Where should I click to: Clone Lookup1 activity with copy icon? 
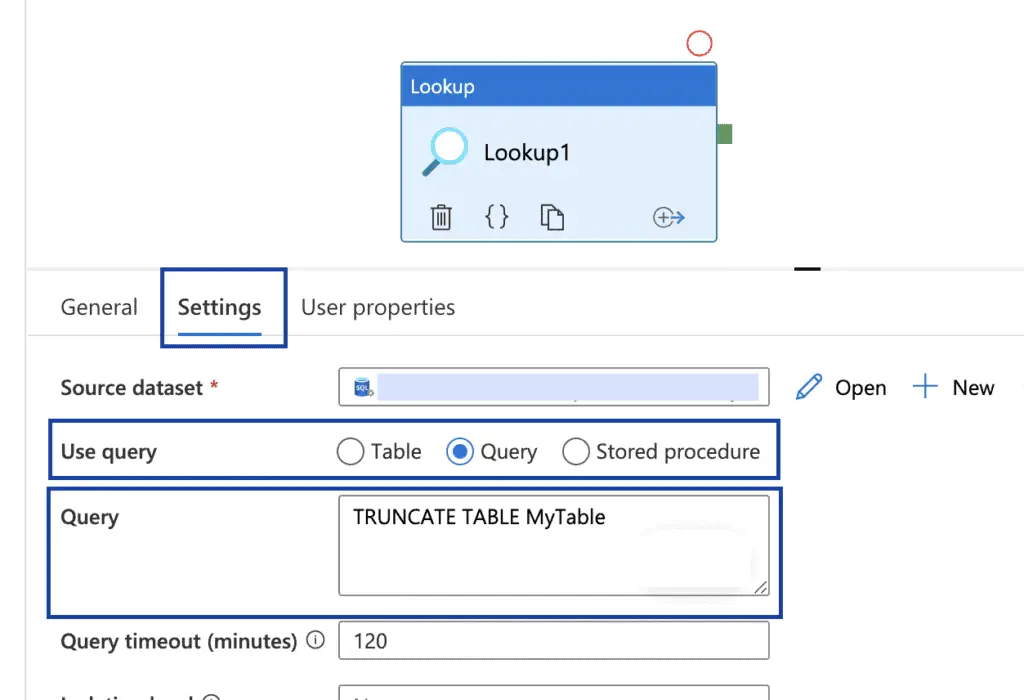(552, 217)
